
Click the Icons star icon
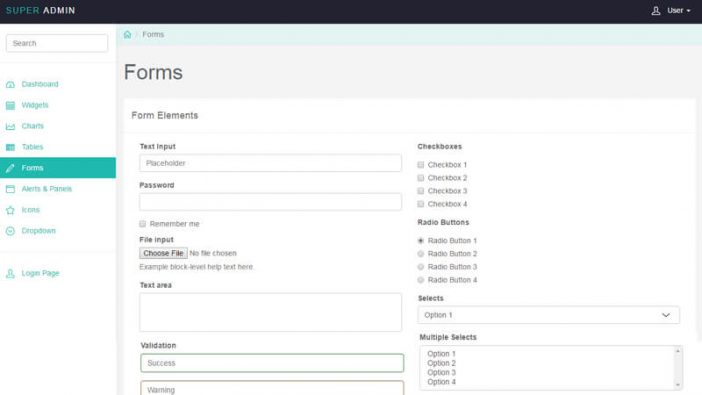tap(10, 210)
